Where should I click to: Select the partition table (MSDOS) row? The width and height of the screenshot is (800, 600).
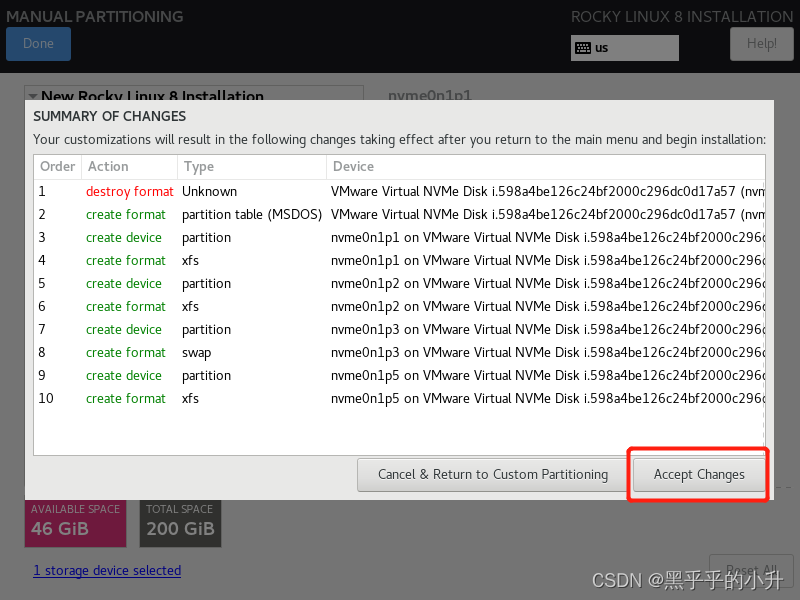pyautogui.click(x=399, y=214)
